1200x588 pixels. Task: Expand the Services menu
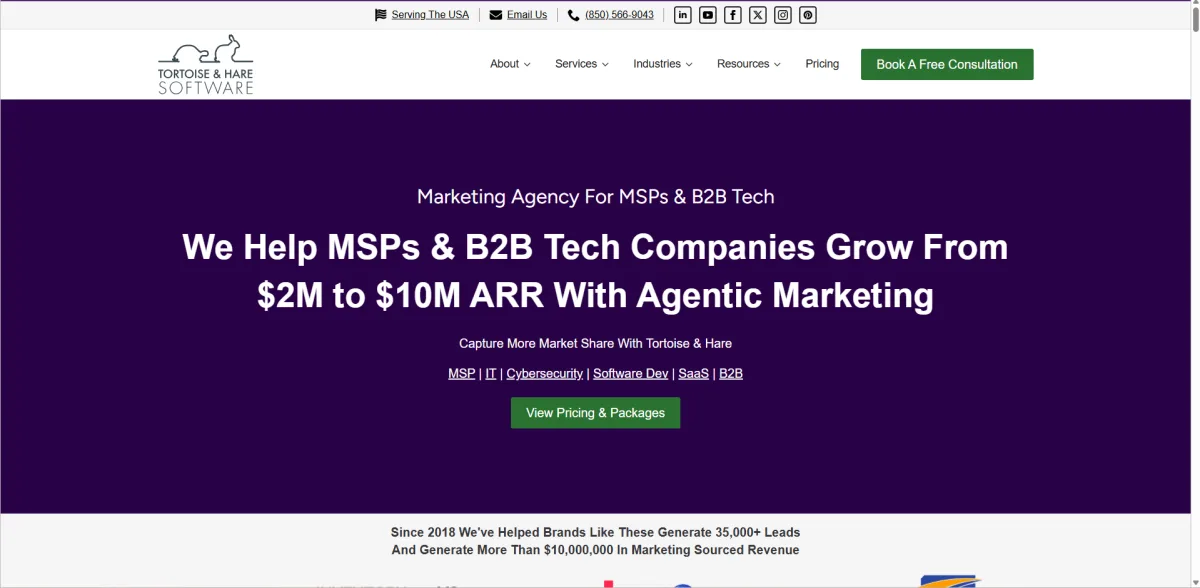click(582, 64)
